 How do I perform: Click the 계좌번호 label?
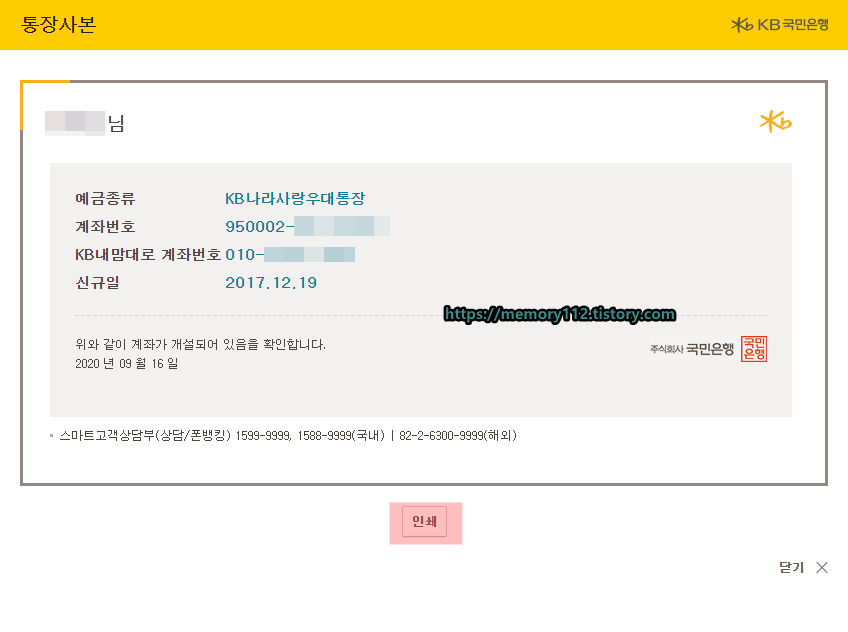[105, 227]
